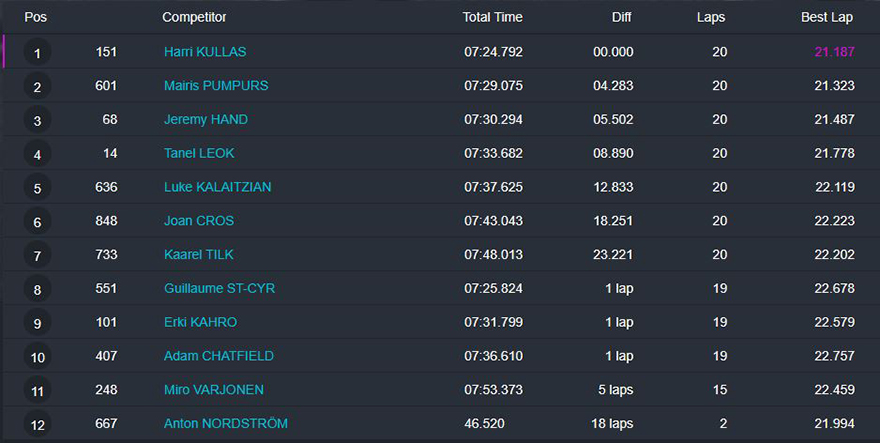Sort by Total Time column header
Screen dimensions: 880x443
point(492,17)
